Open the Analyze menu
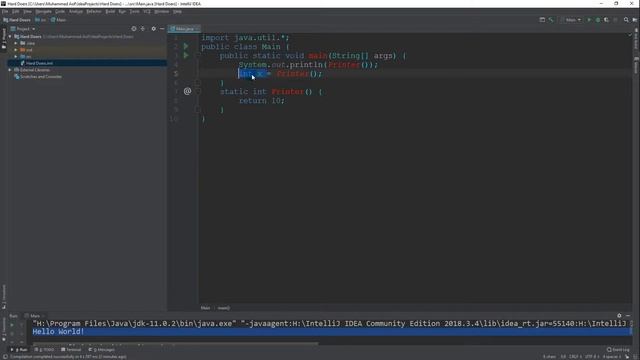This screenshot has width=640, height=360. [76, 11]
